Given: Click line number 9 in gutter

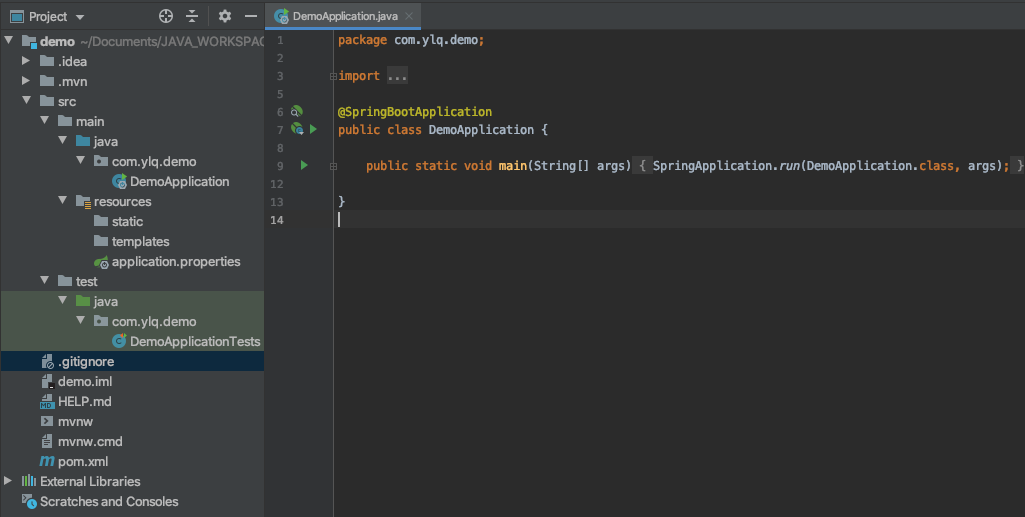Looking at the screenshot, I should (x=280, y=166).
